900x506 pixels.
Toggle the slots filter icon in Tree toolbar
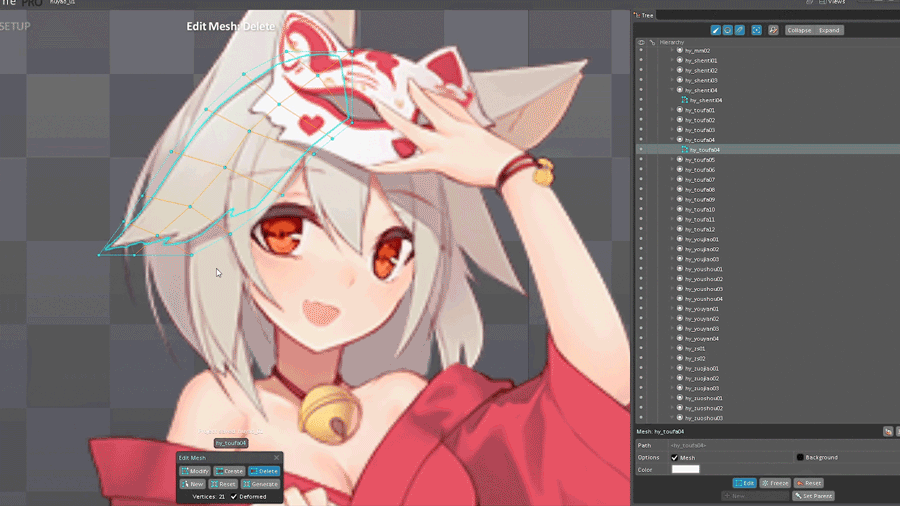[x=727, y=30]
